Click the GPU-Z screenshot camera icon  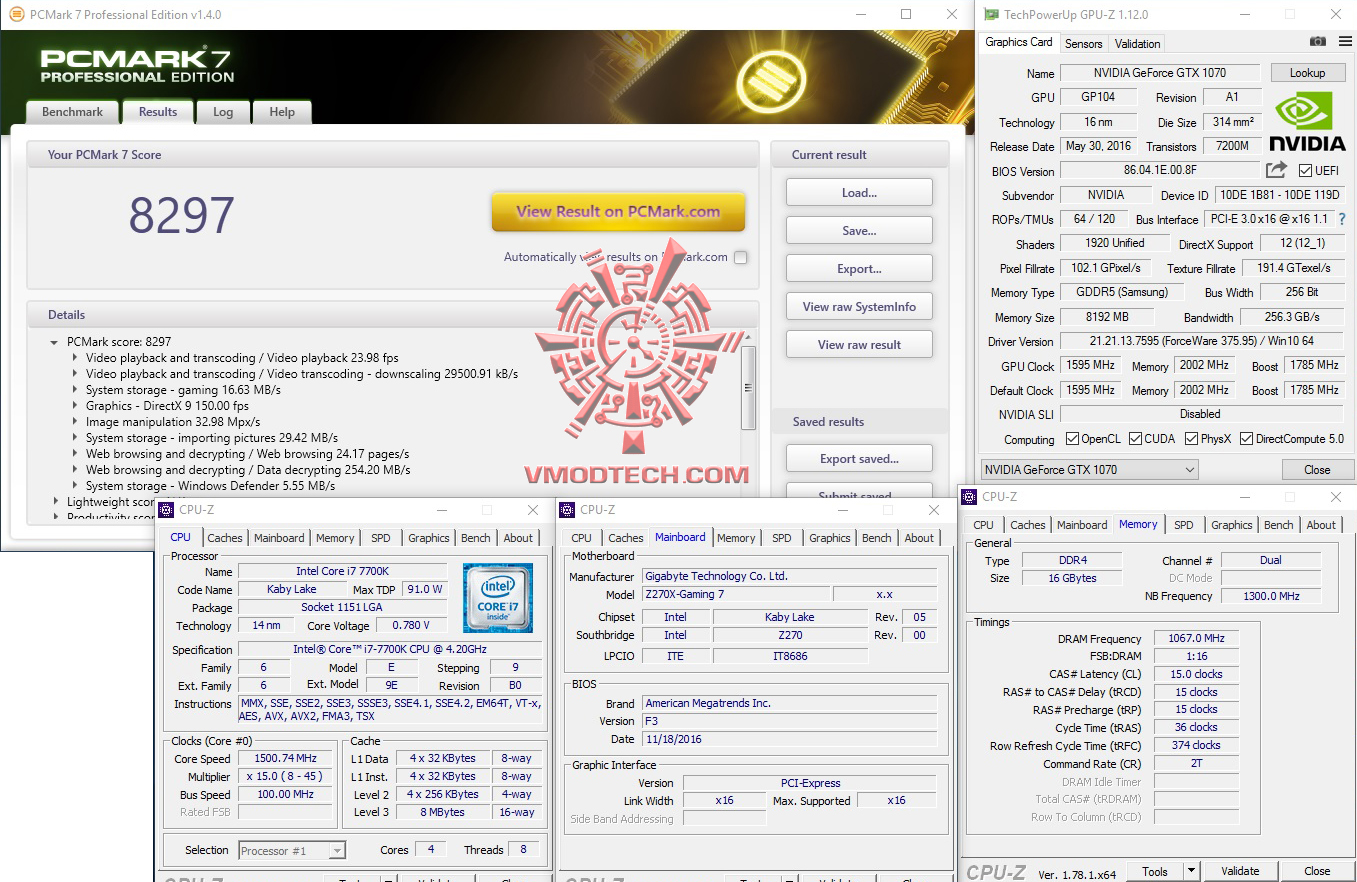[1318, 41]
